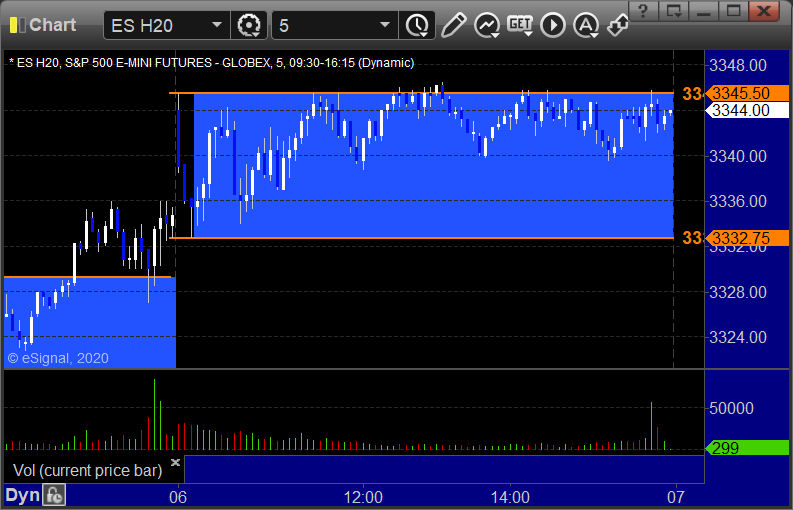Toggle the Dyn lock icon
The image size is (793, 510).
(x=54, y=495)
